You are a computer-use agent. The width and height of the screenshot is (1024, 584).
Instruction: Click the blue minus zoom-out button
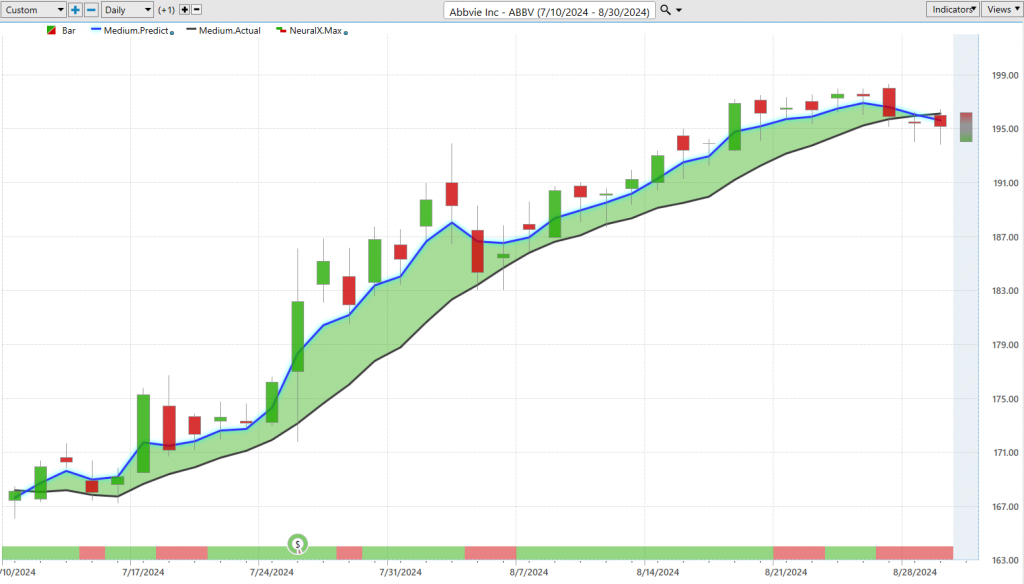tap(91, 10)
